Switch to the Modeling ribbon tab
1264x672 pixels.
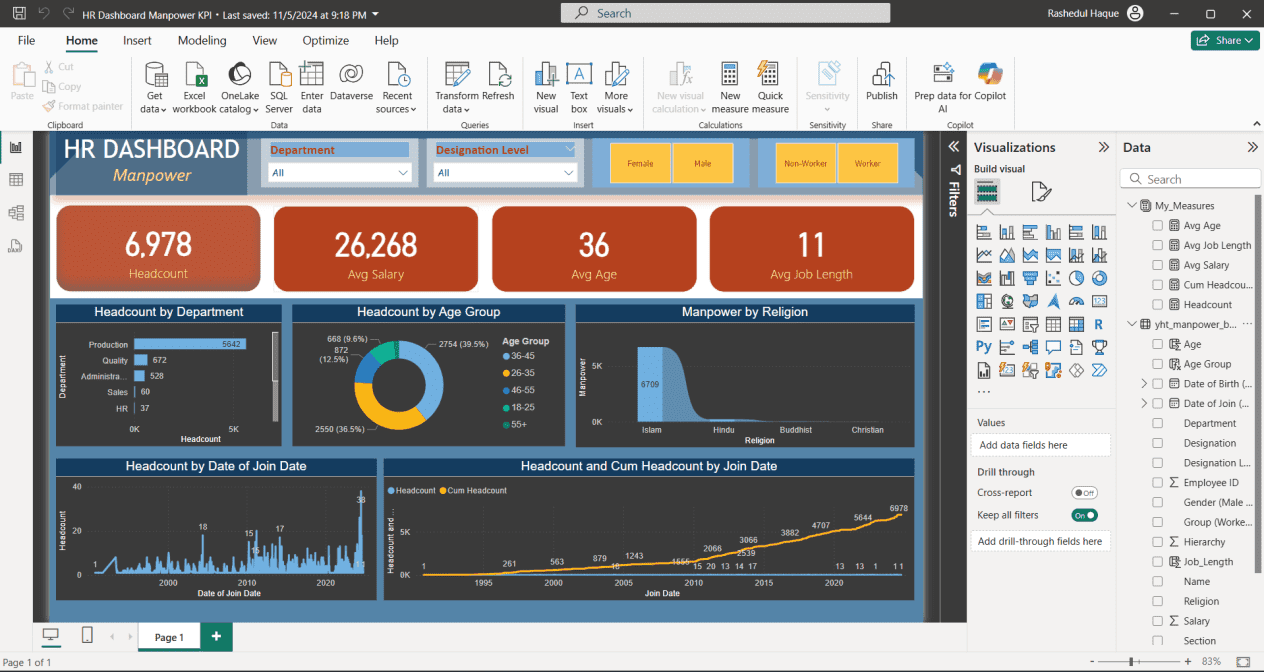coord(202,41)
